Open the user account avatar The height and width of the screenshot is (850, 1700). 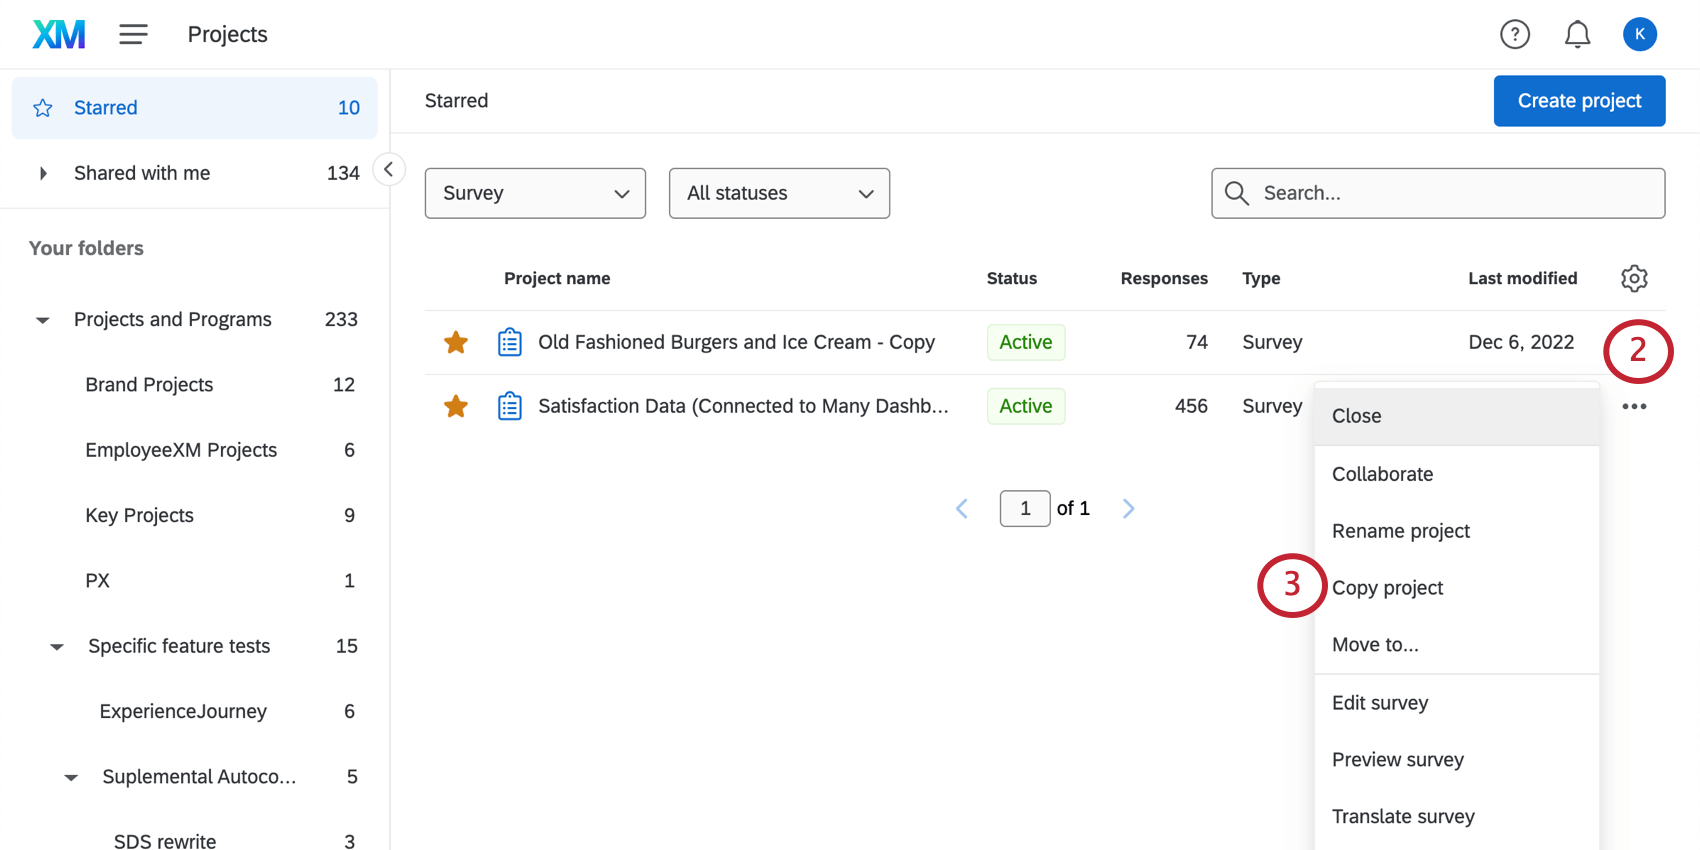point(1639,35)
